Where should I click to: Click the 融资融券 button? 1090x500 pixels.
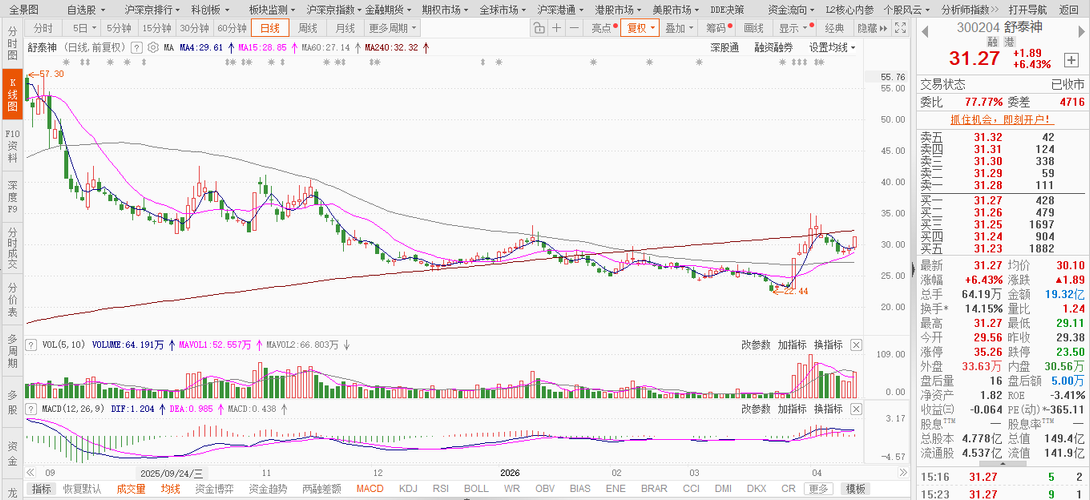pos(774,48)
